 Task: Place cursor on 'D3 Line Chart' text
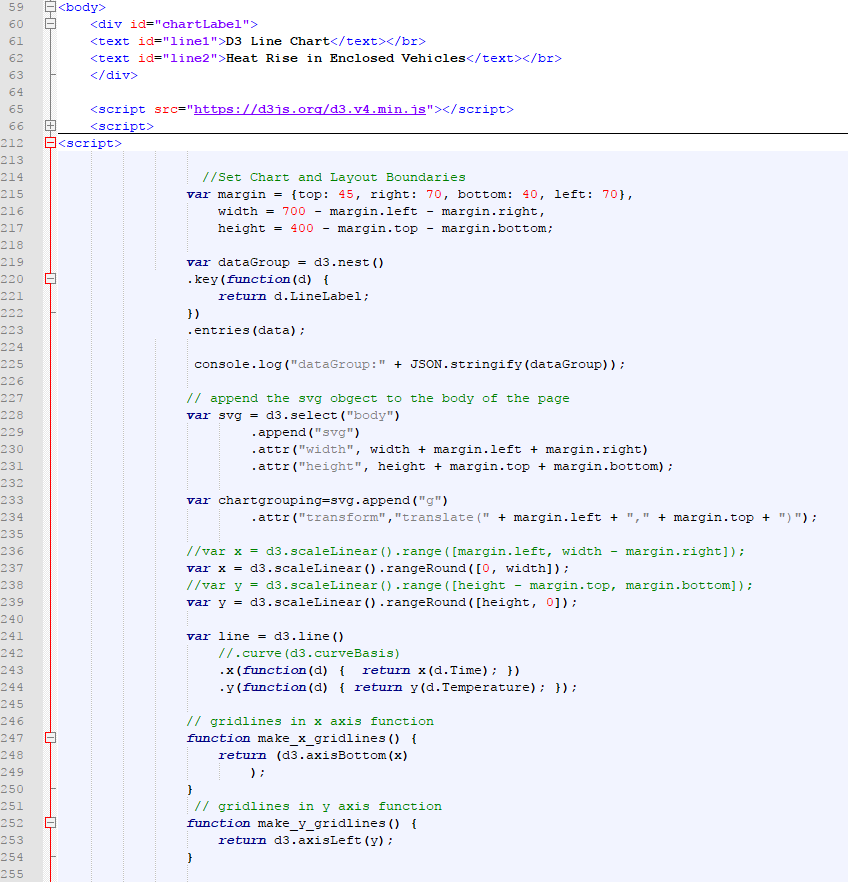278,41
